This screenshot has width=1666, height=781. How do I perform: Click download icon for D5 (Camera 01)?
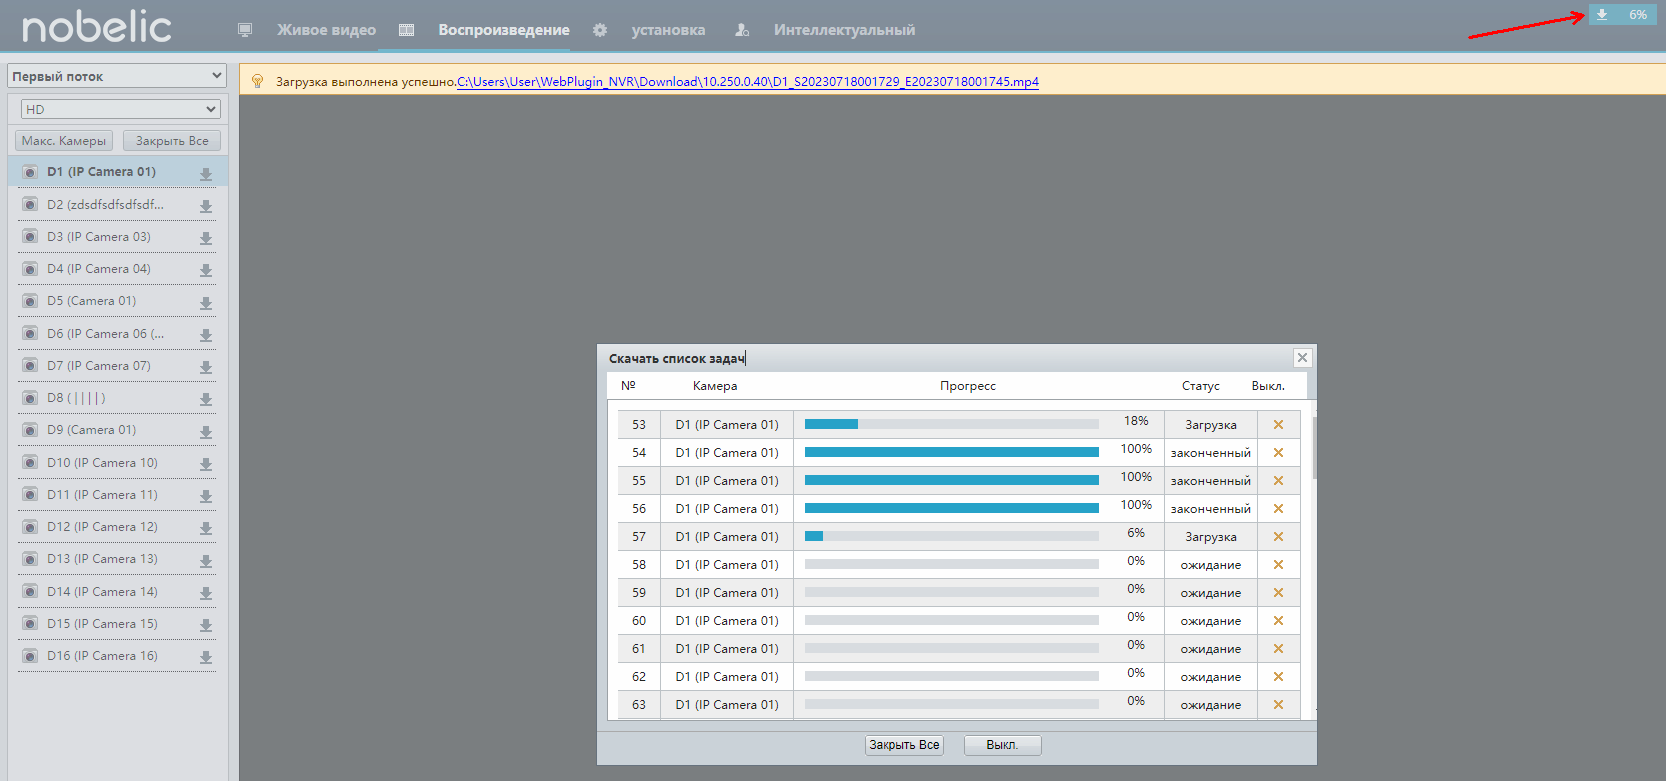click(x=206, y=303)
